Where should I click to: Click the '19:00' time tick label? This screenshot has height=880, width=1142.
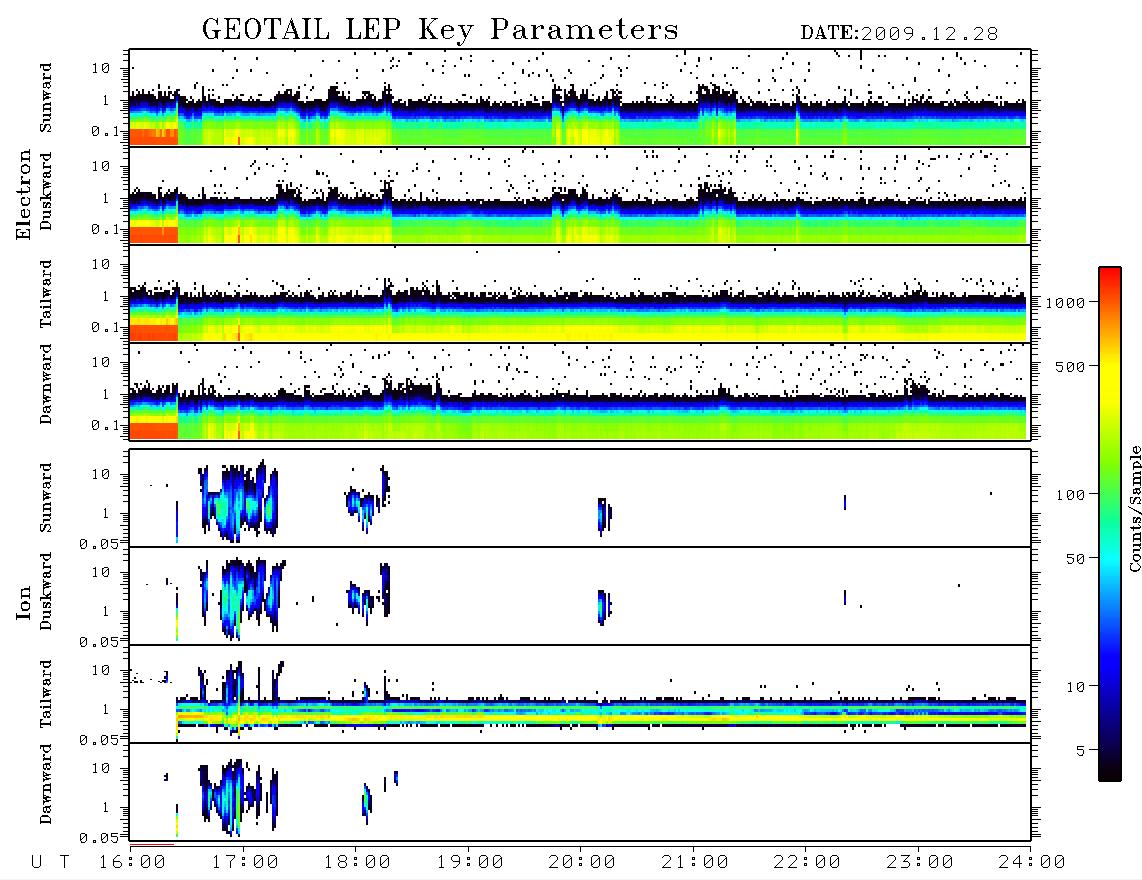[x=470, y=863]
